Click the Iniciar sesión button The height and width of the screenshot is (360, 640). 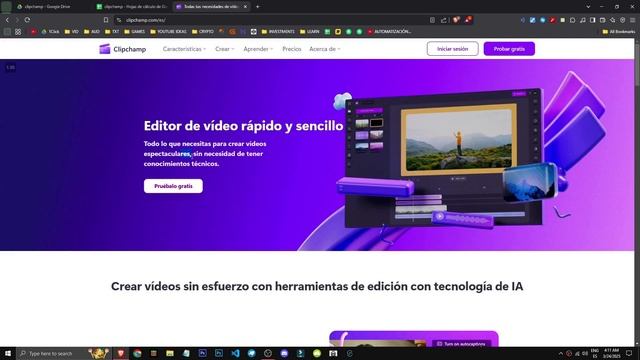coord(453,49)
